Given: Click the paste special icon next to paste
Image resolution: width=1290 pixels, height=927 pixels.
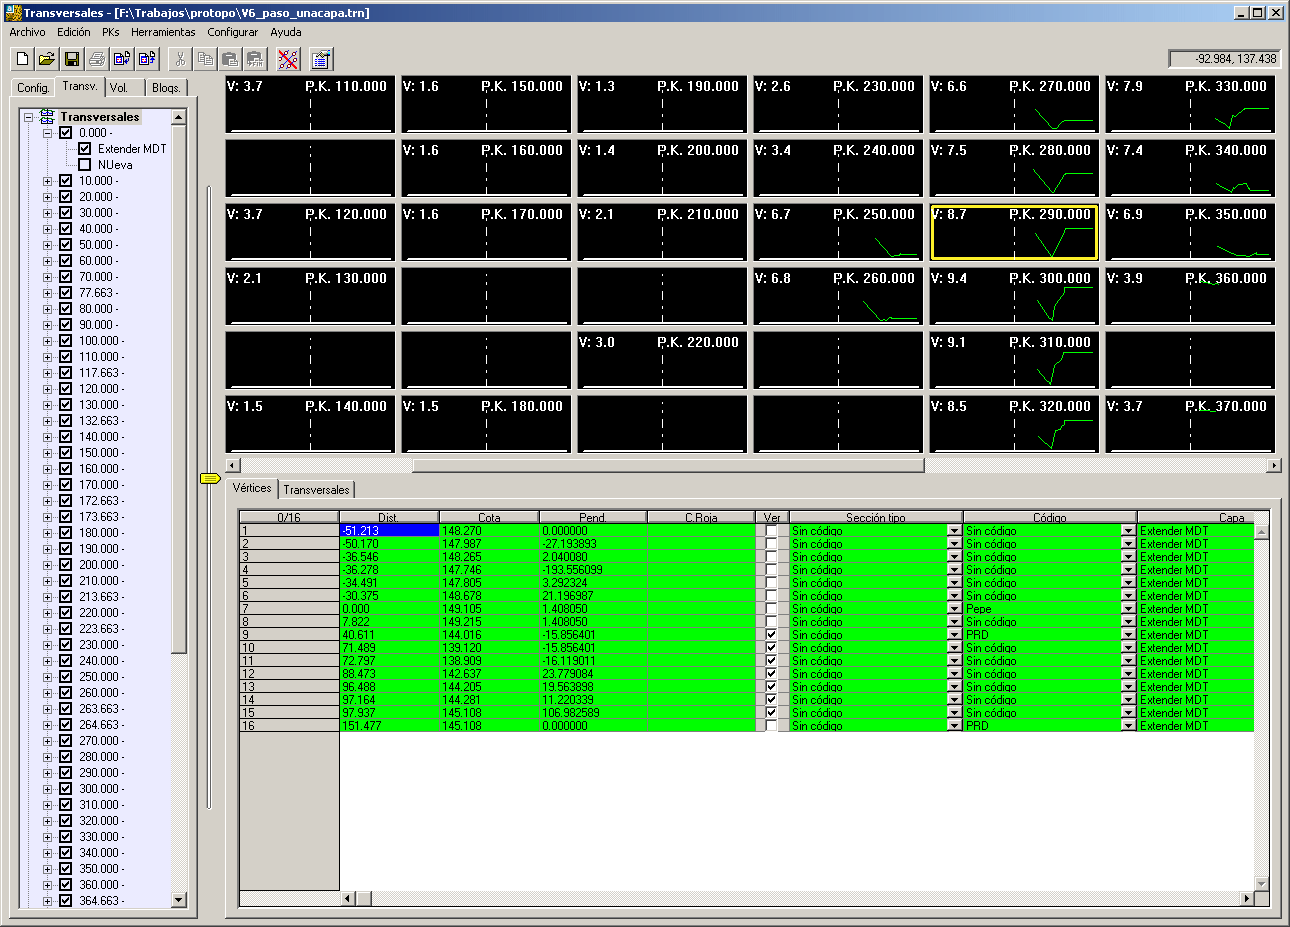Looking at the screenshot, I should [x=255, y=59].
